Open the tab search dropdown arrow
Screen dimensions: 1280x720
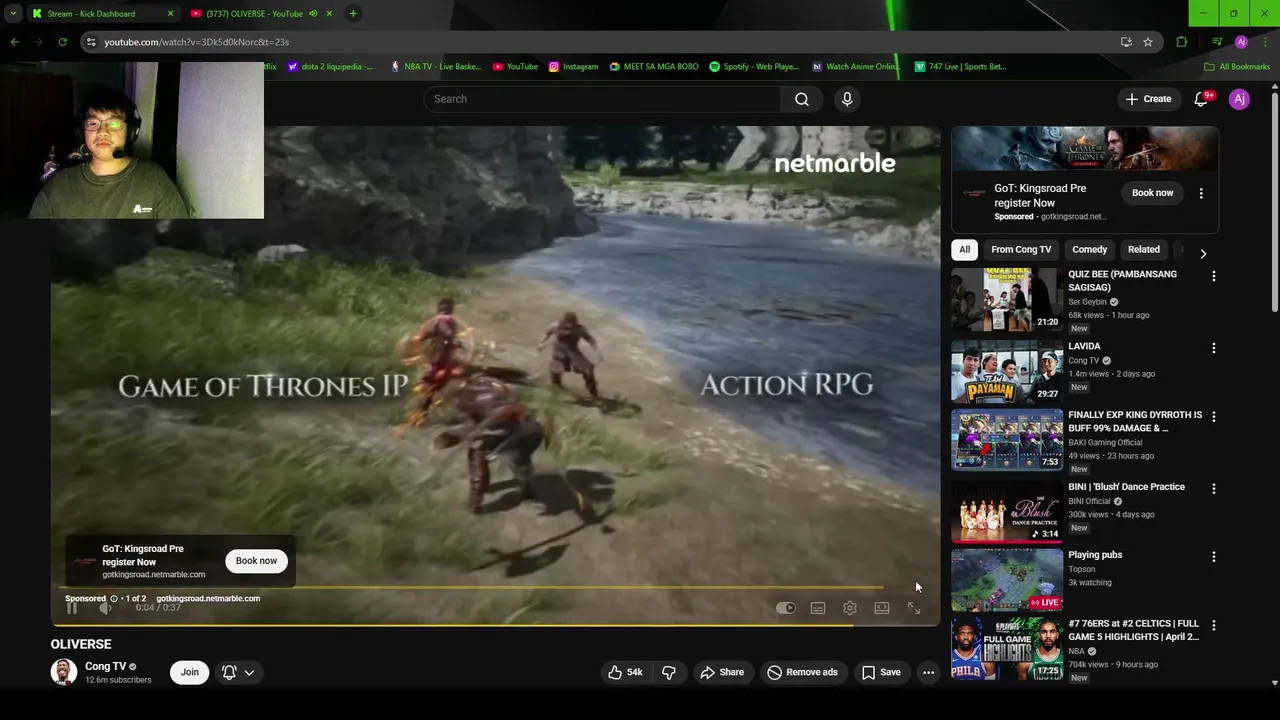click(x=13, y=14)
